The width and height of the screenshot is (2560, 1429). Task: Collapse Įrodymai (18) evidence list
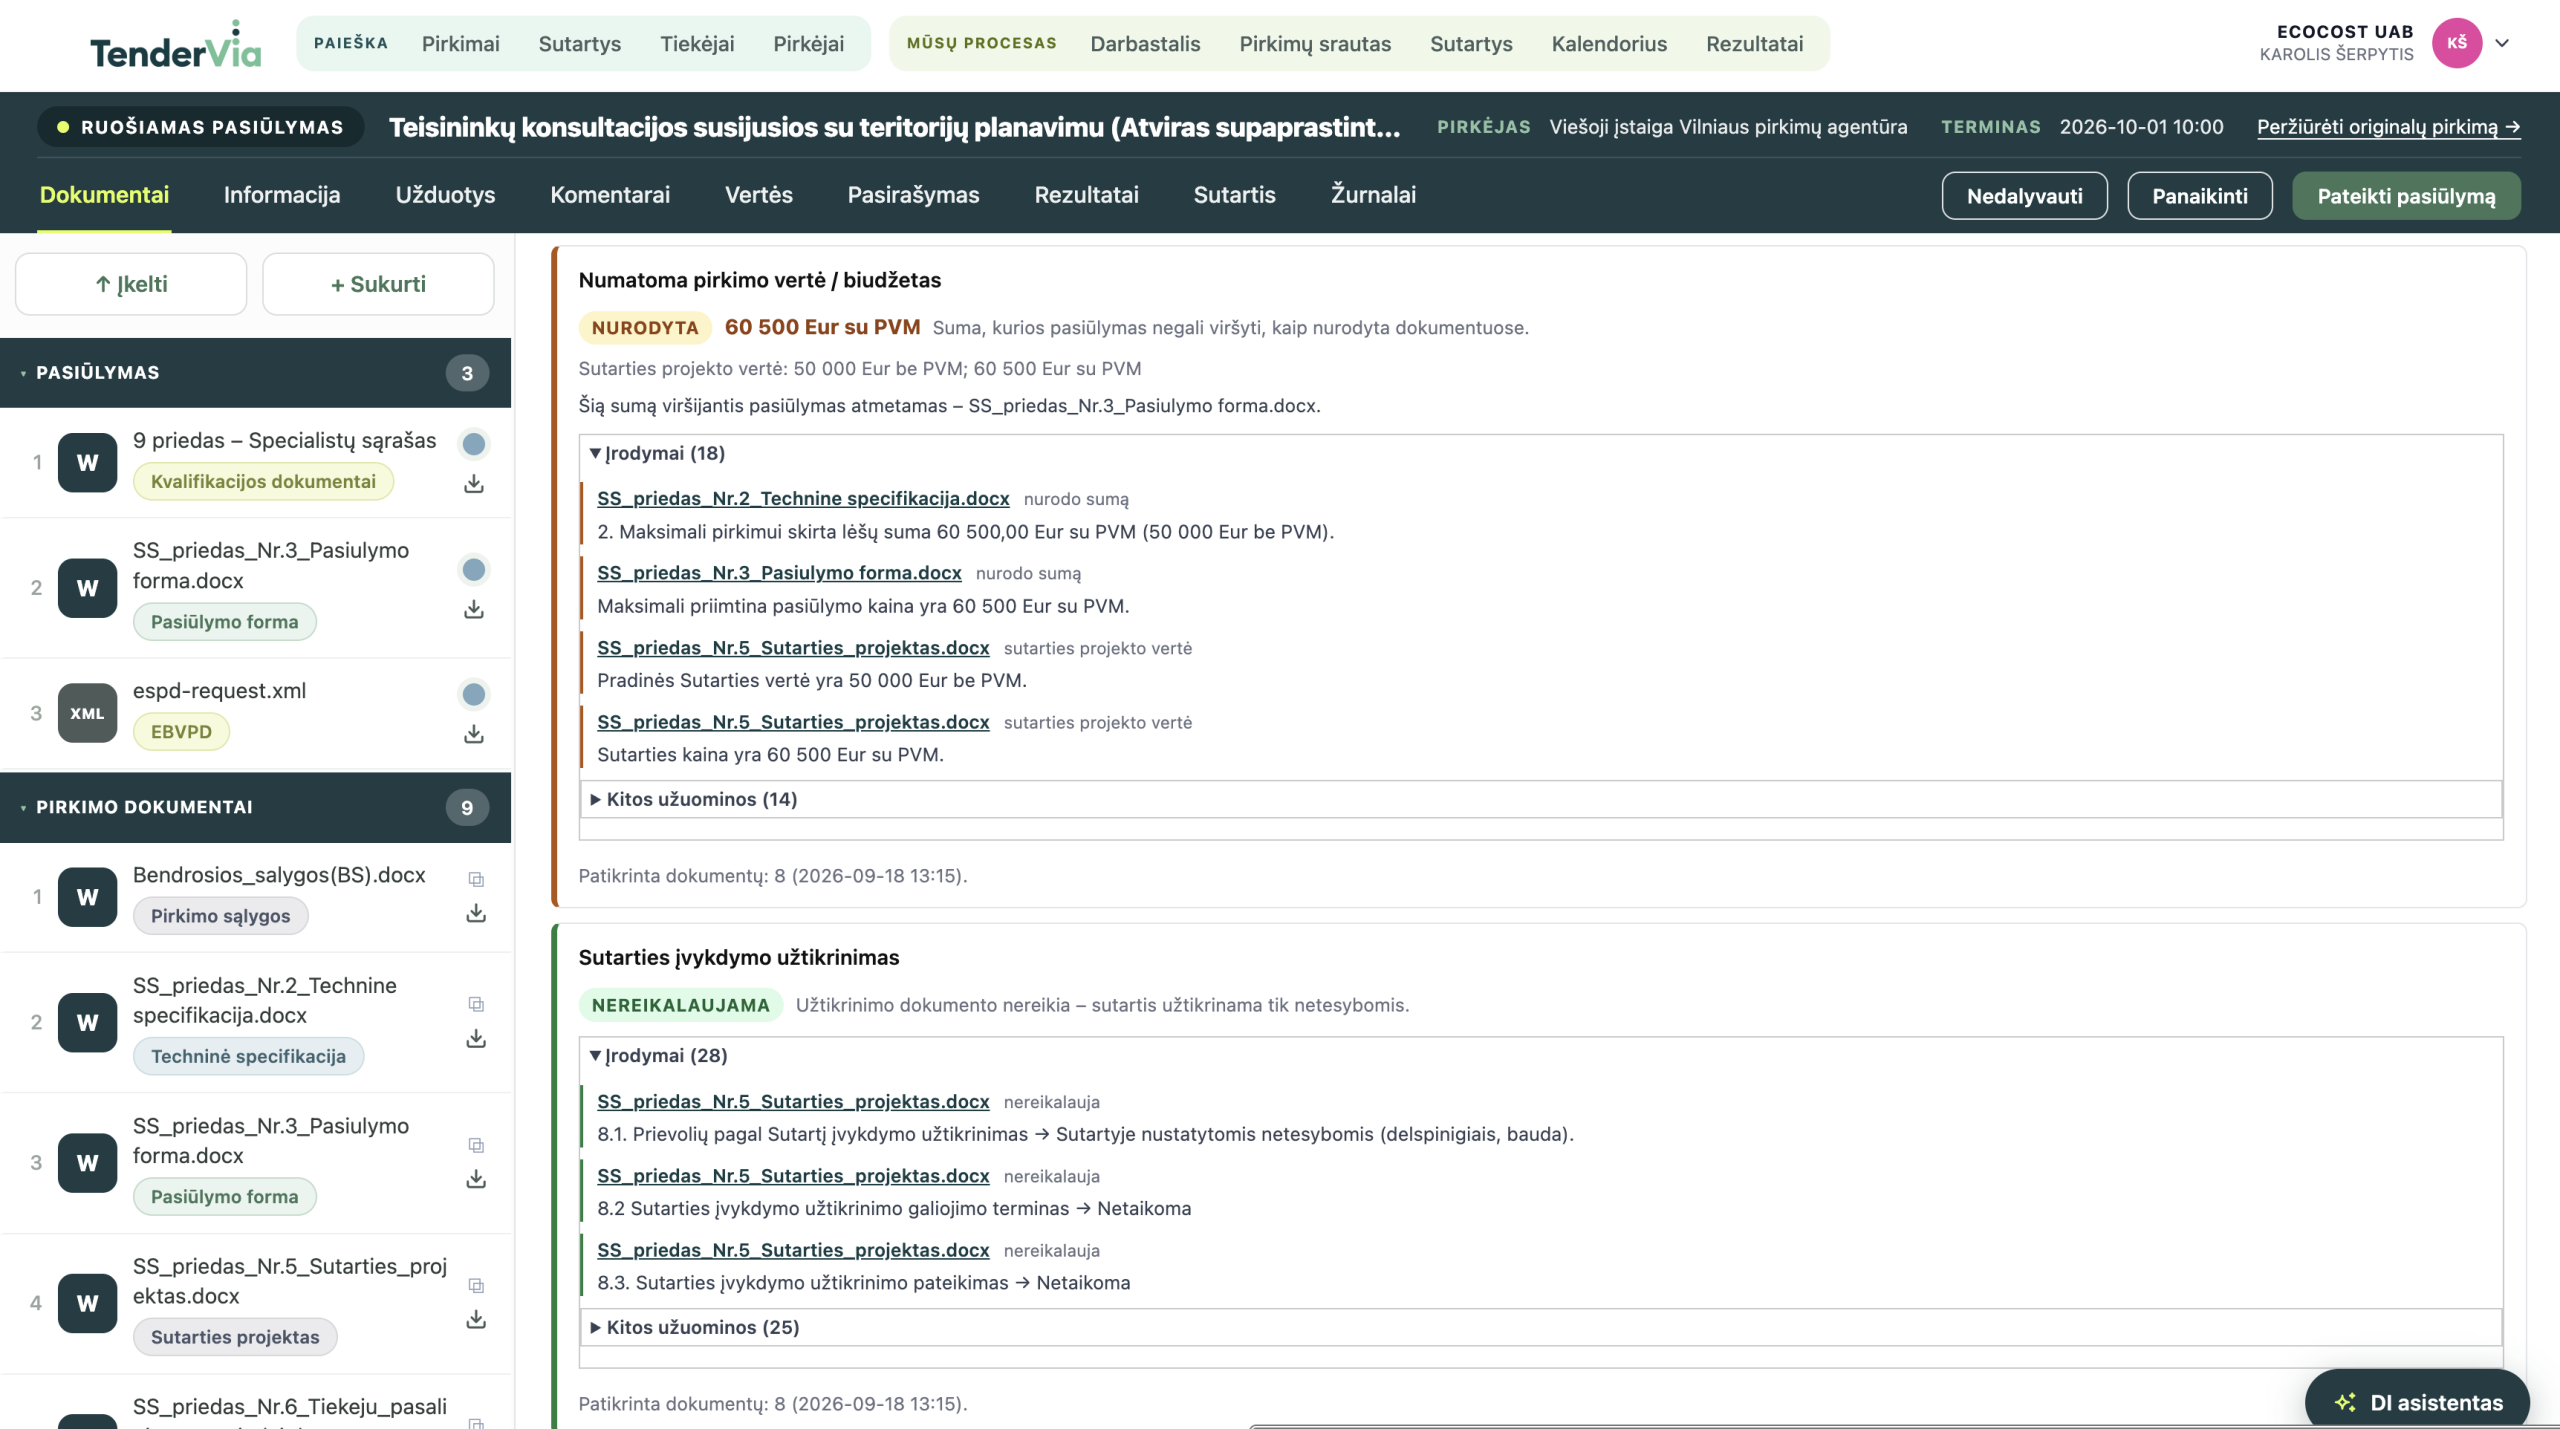[658, 453]
